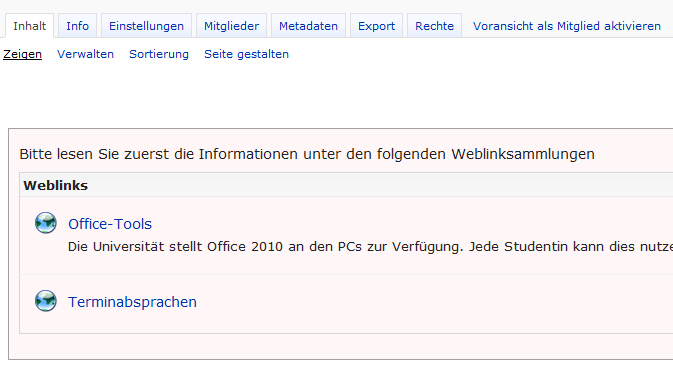This screenshot has height=376, width=673.
Task: Open the Export tab
Action: click(376, 26)
